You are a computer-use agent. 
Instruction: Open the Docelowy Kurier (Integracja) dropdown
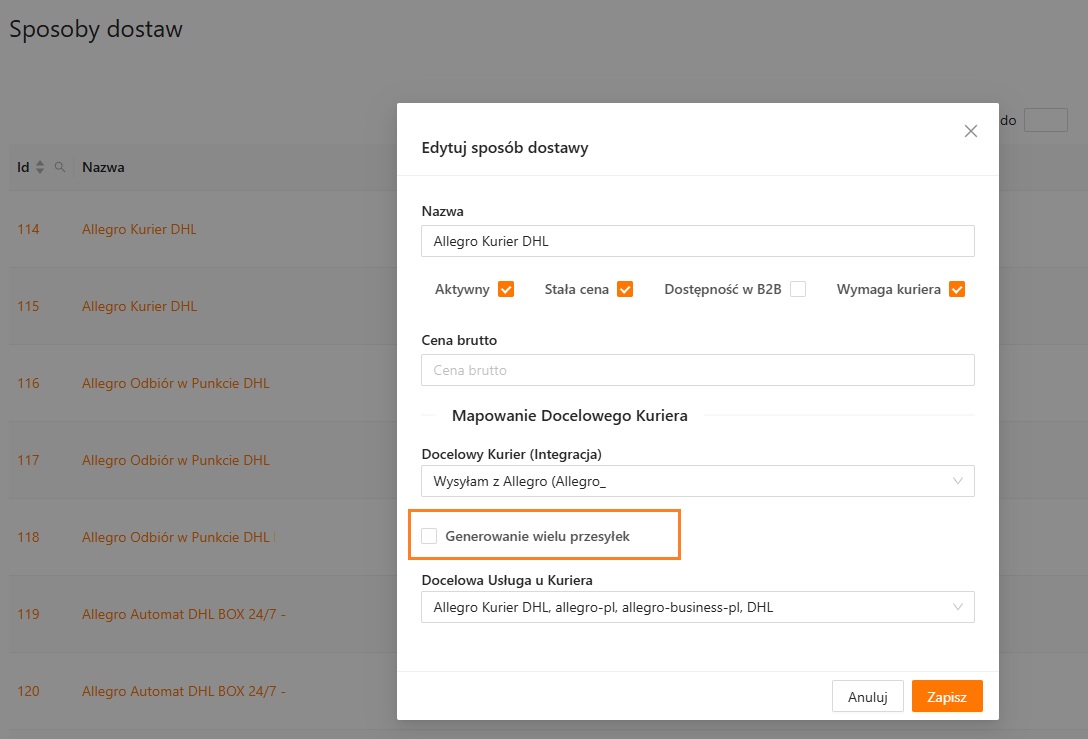point(697,481)
